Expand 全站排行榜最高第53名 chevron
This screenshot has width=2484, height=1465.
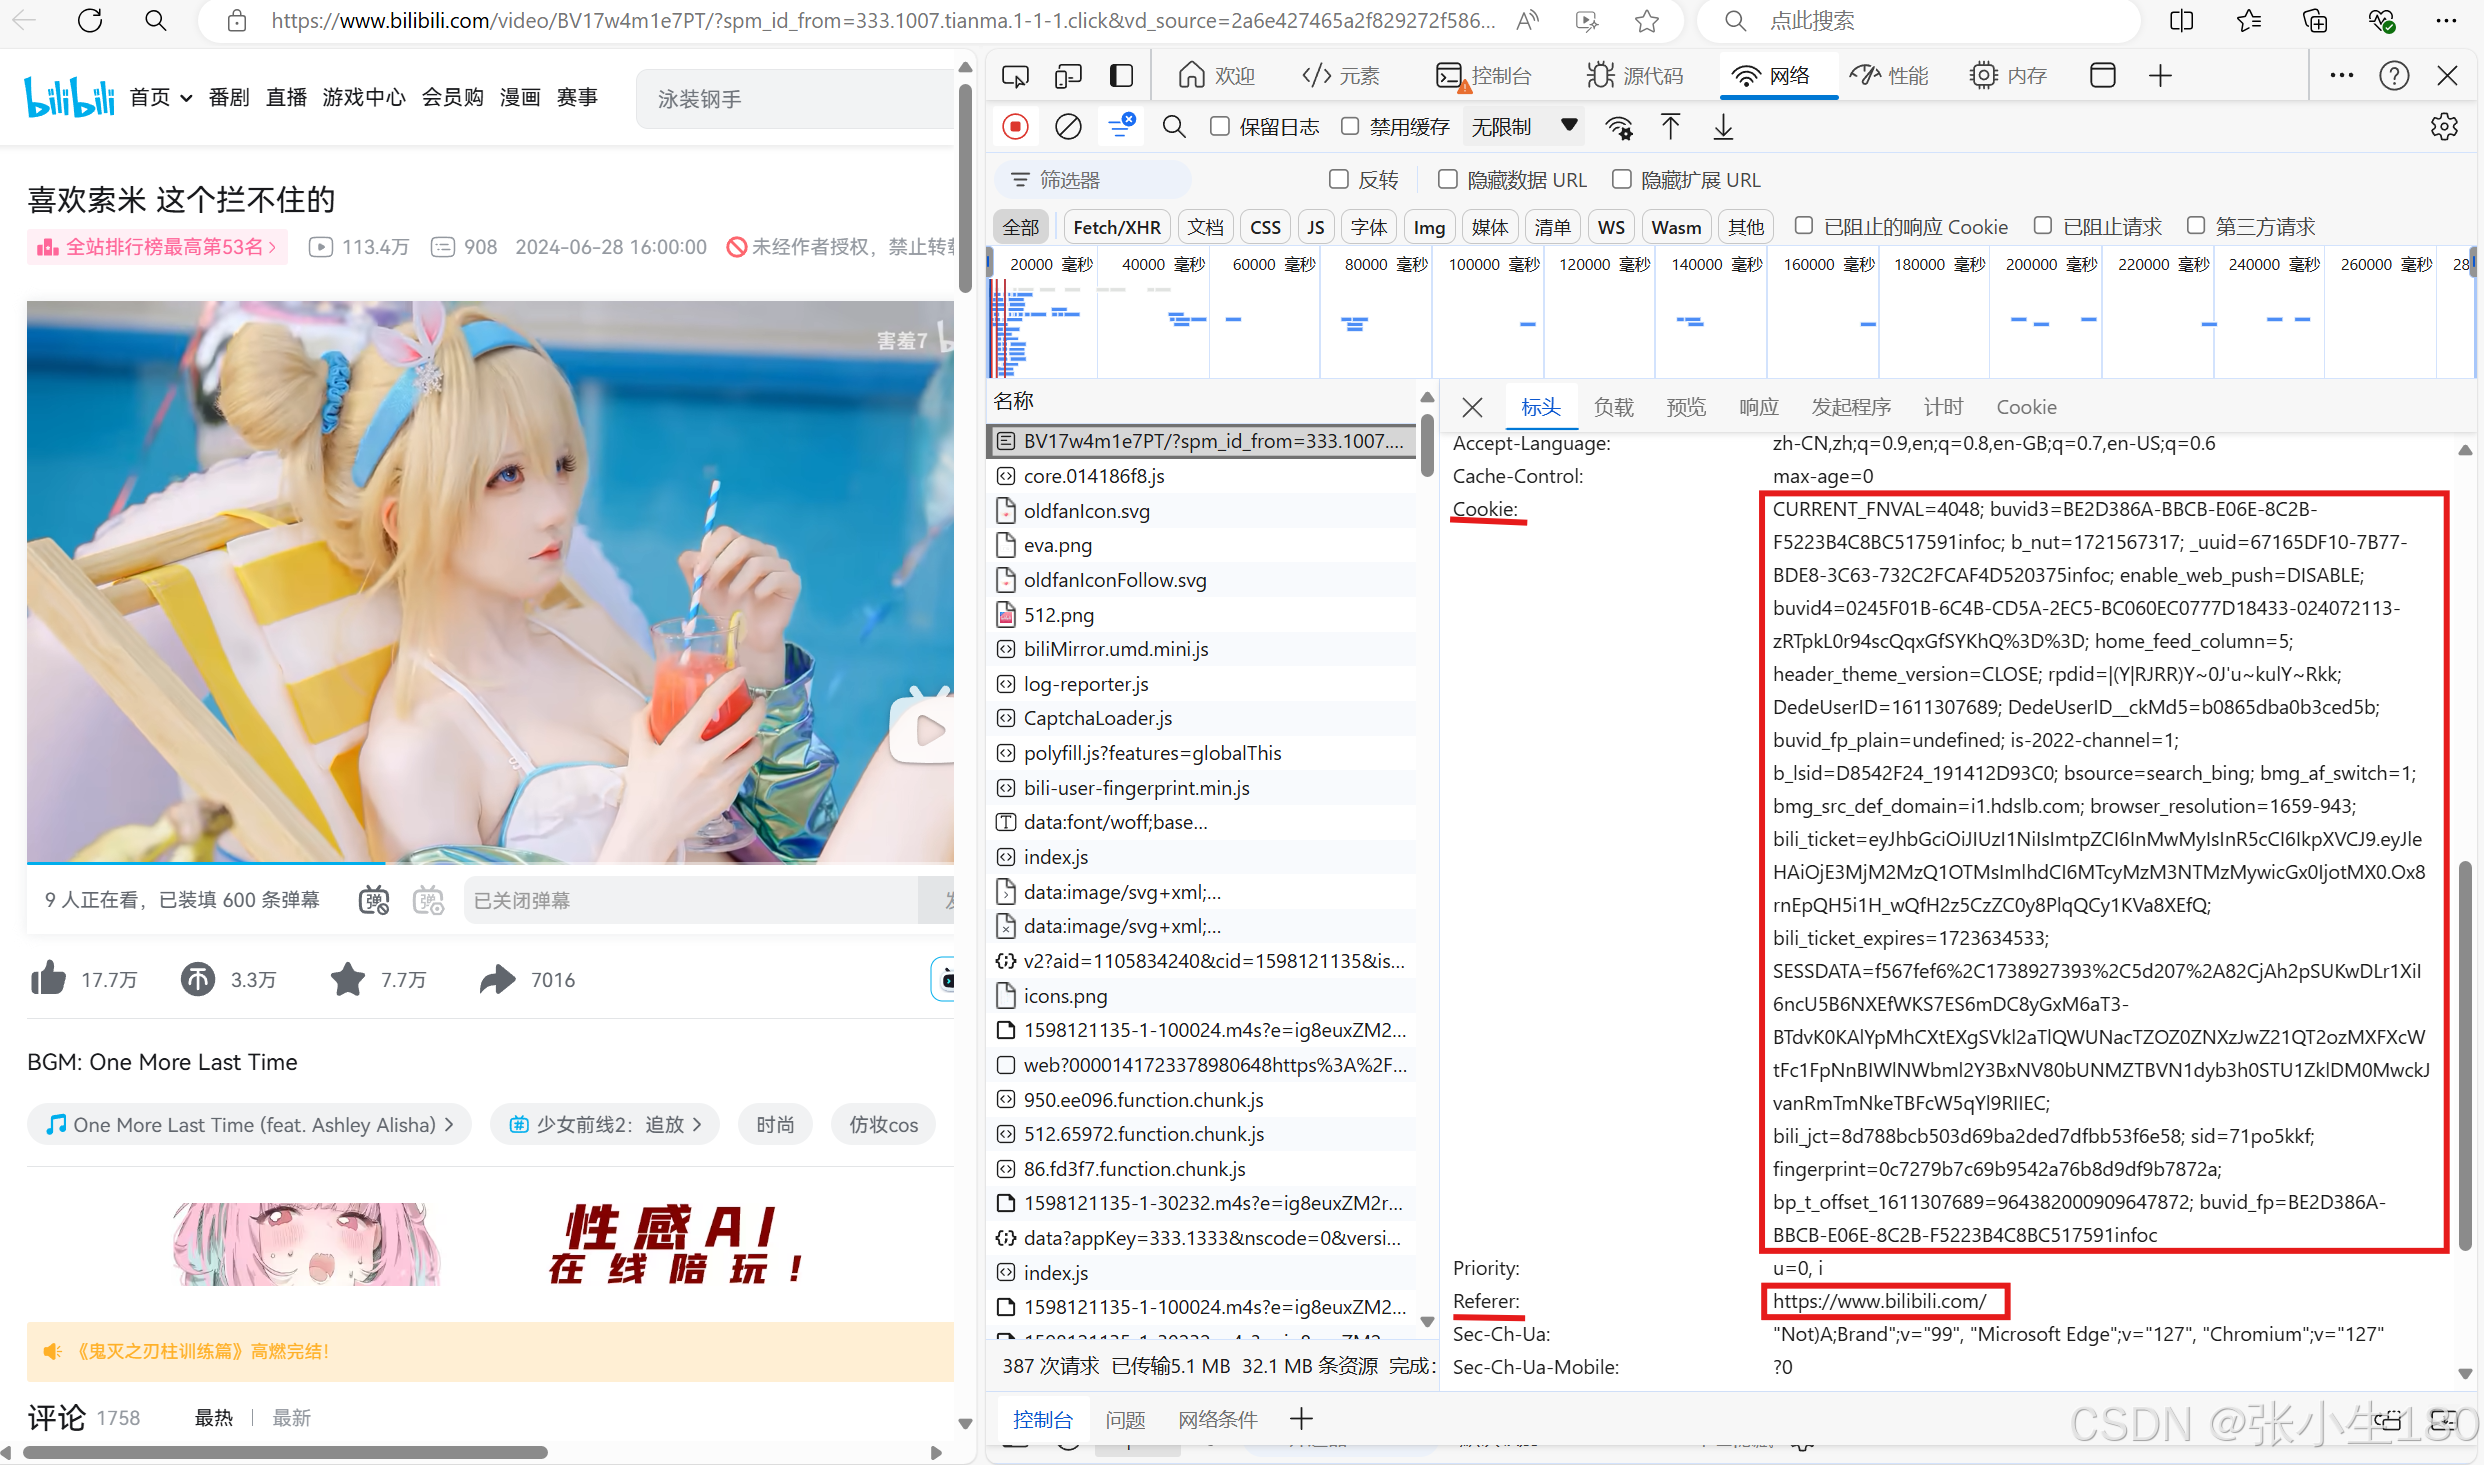[x=272, y=247]
